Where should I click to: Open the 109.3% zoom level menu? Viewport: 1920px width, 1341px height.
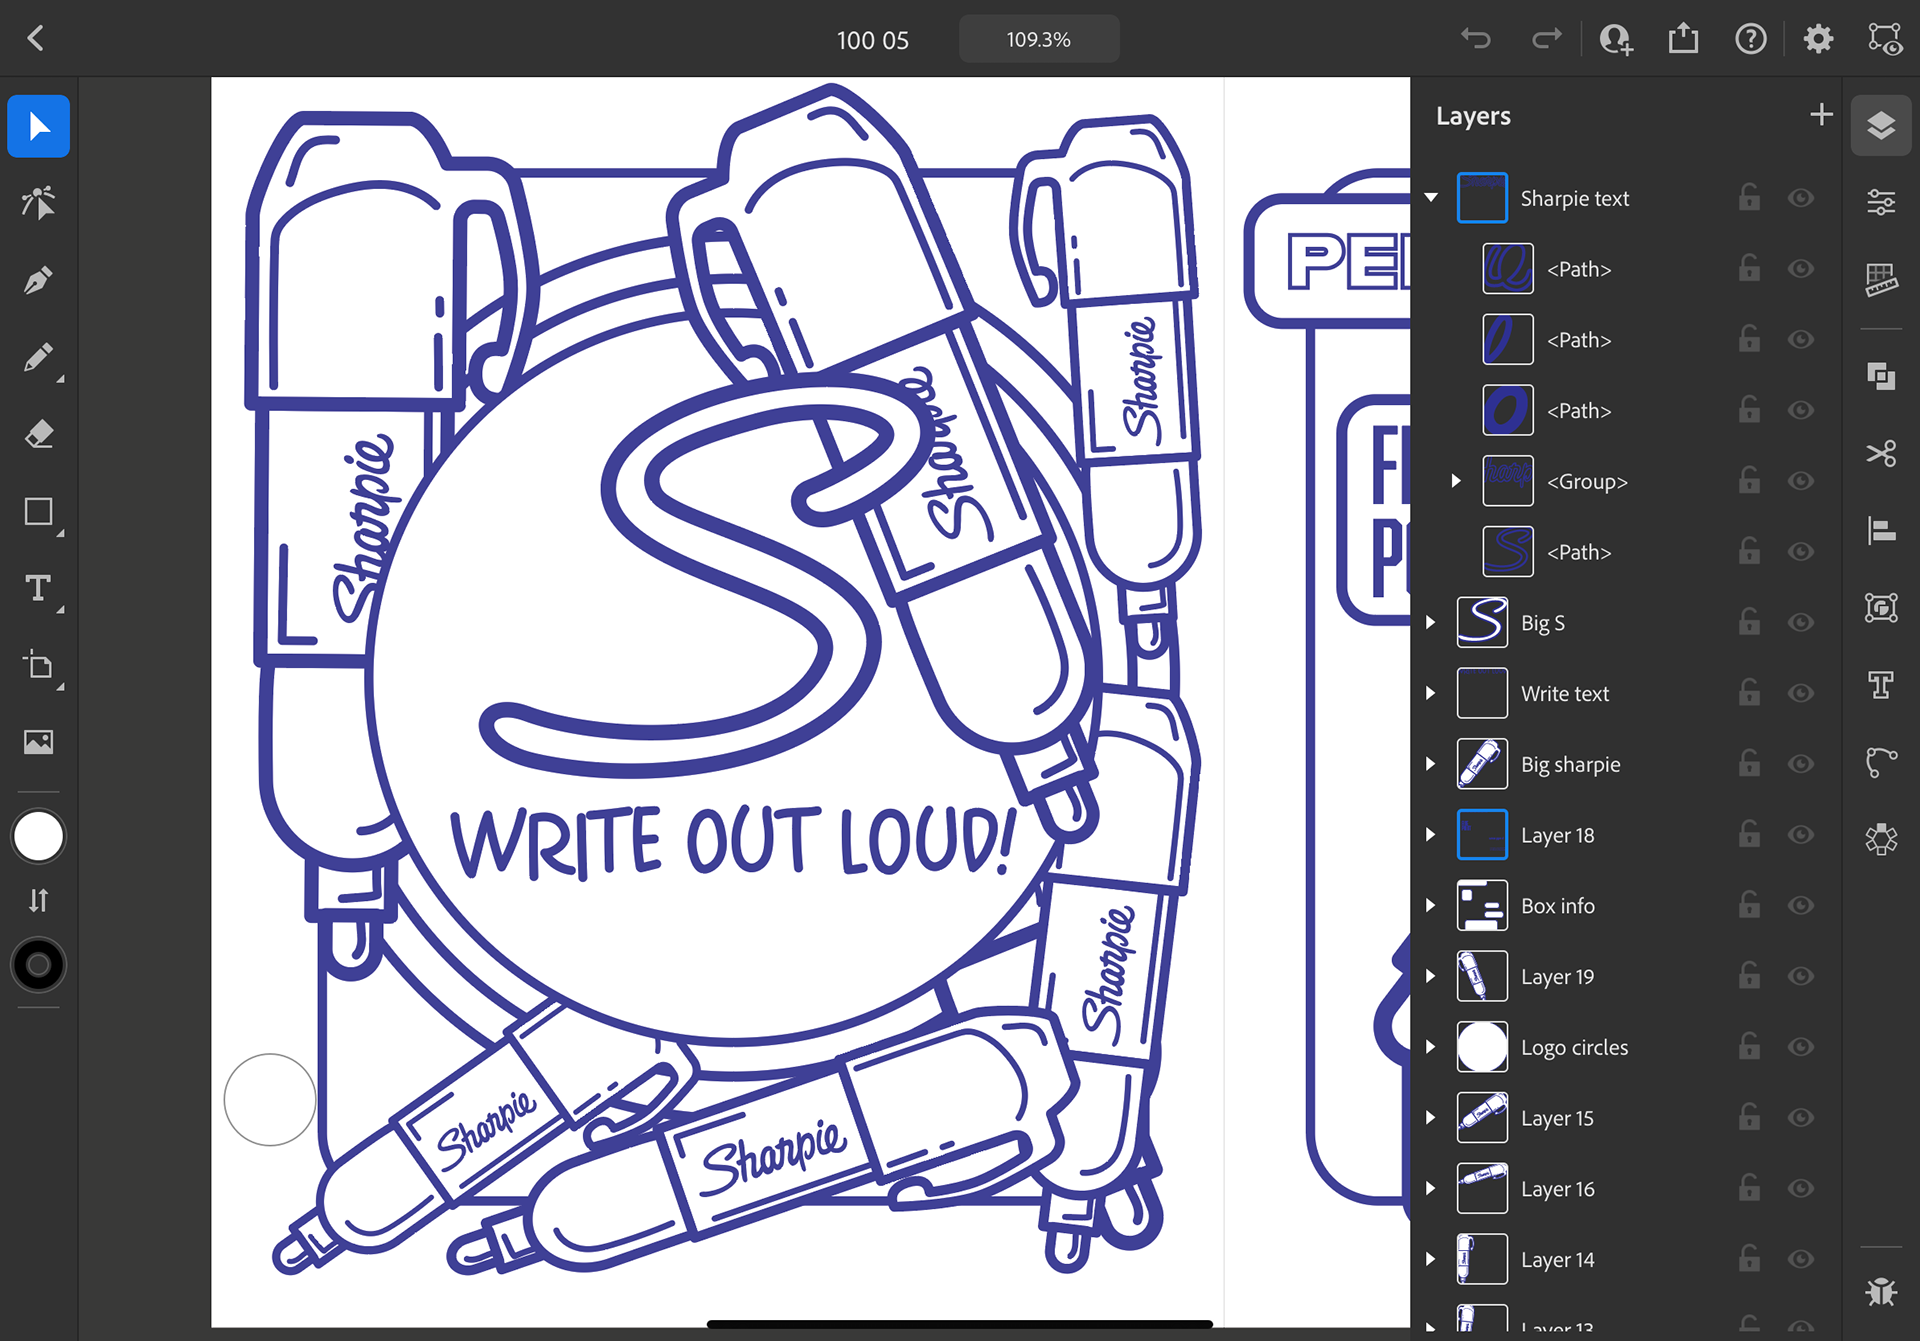click(1039, 39)
